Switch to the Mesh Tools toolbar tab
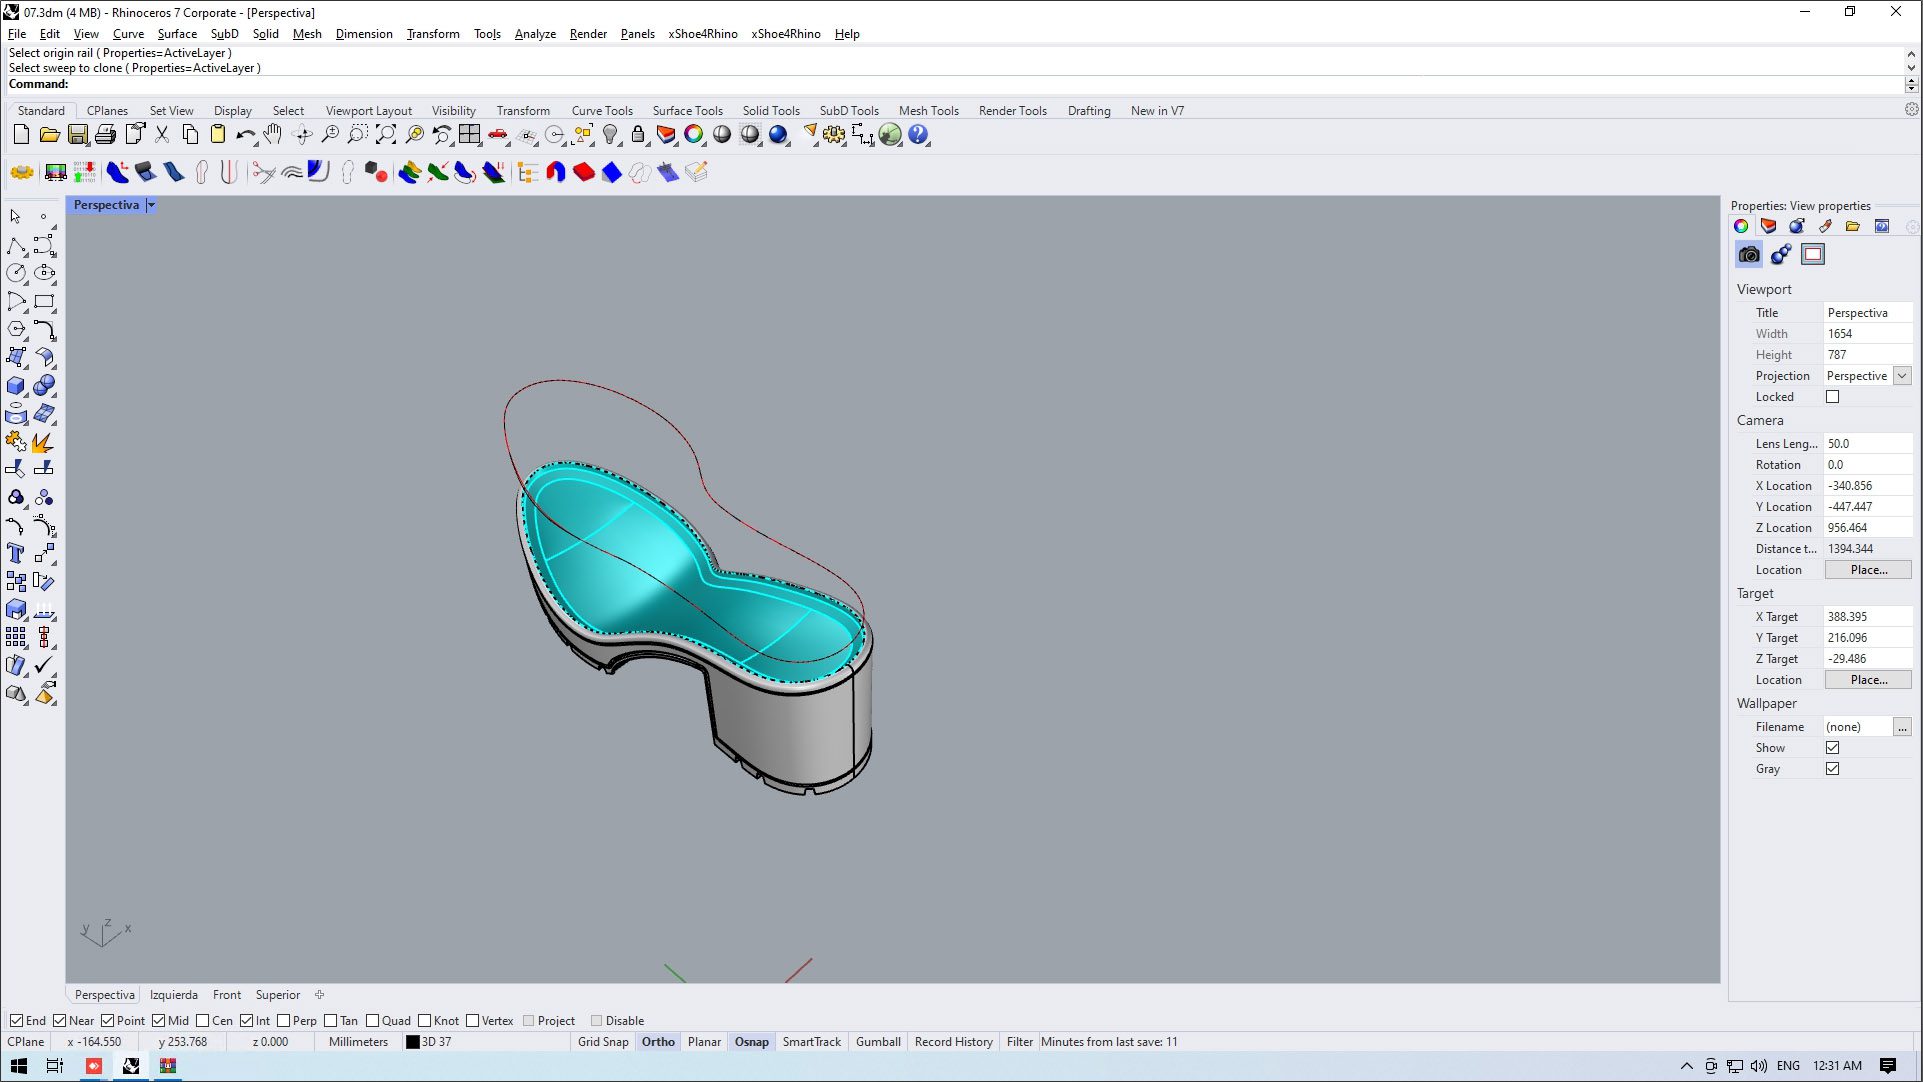 [x=927, y=111]
